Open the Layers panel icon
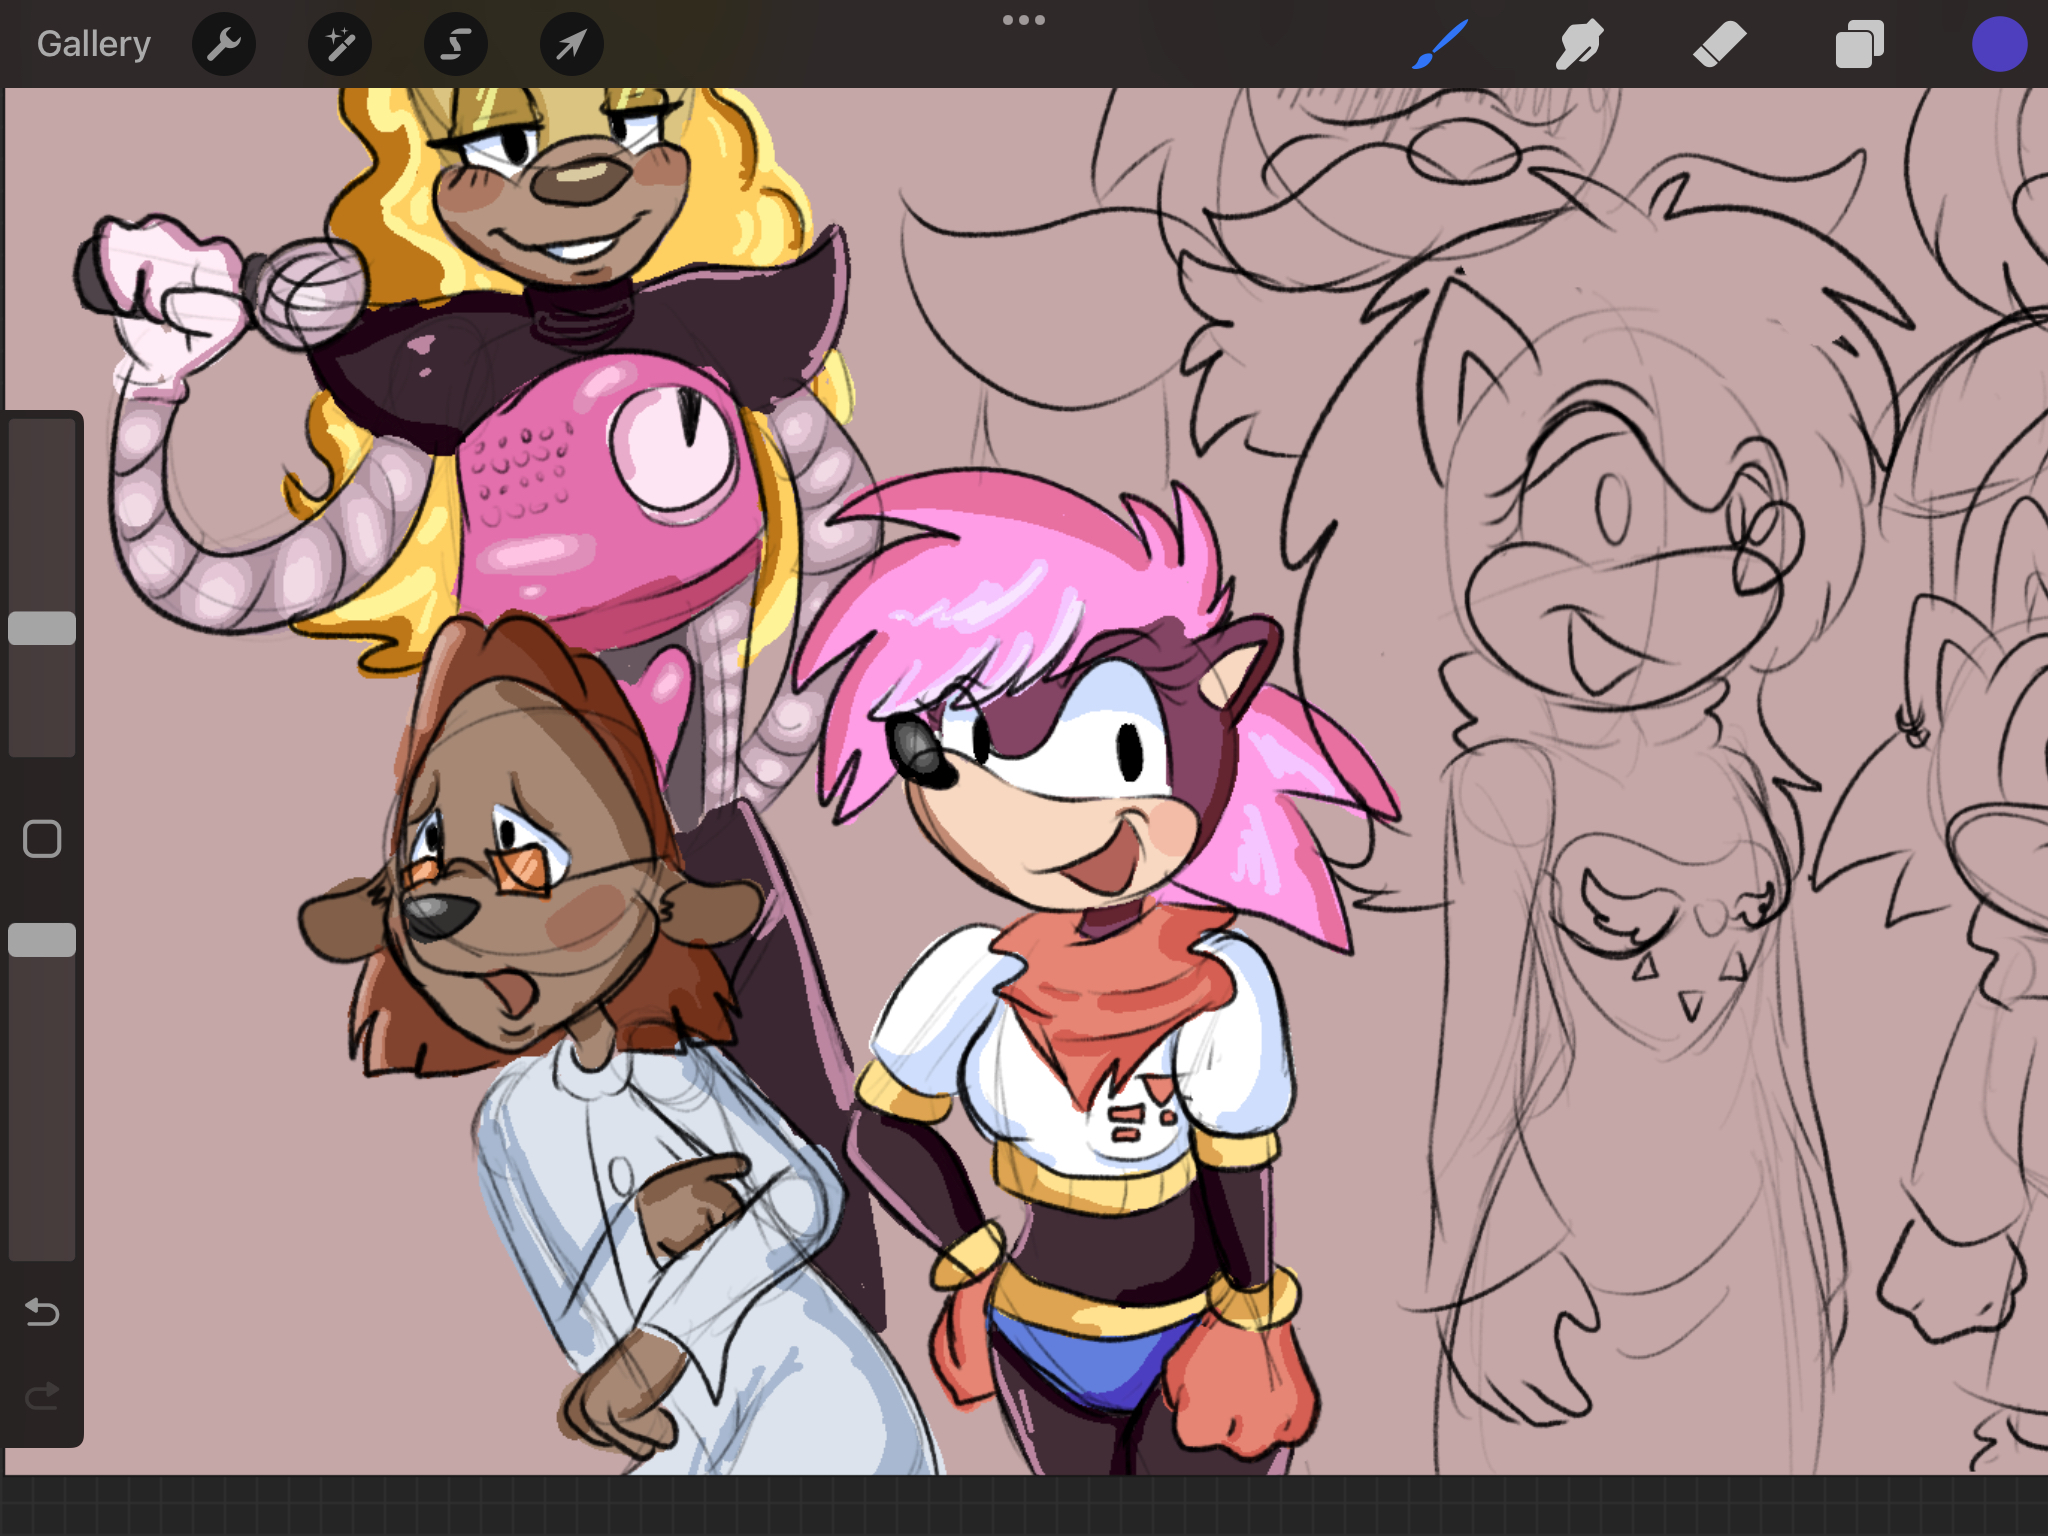Image resolution: width=2048 pixels, height=1536 pixels. tap(1859, 44)
